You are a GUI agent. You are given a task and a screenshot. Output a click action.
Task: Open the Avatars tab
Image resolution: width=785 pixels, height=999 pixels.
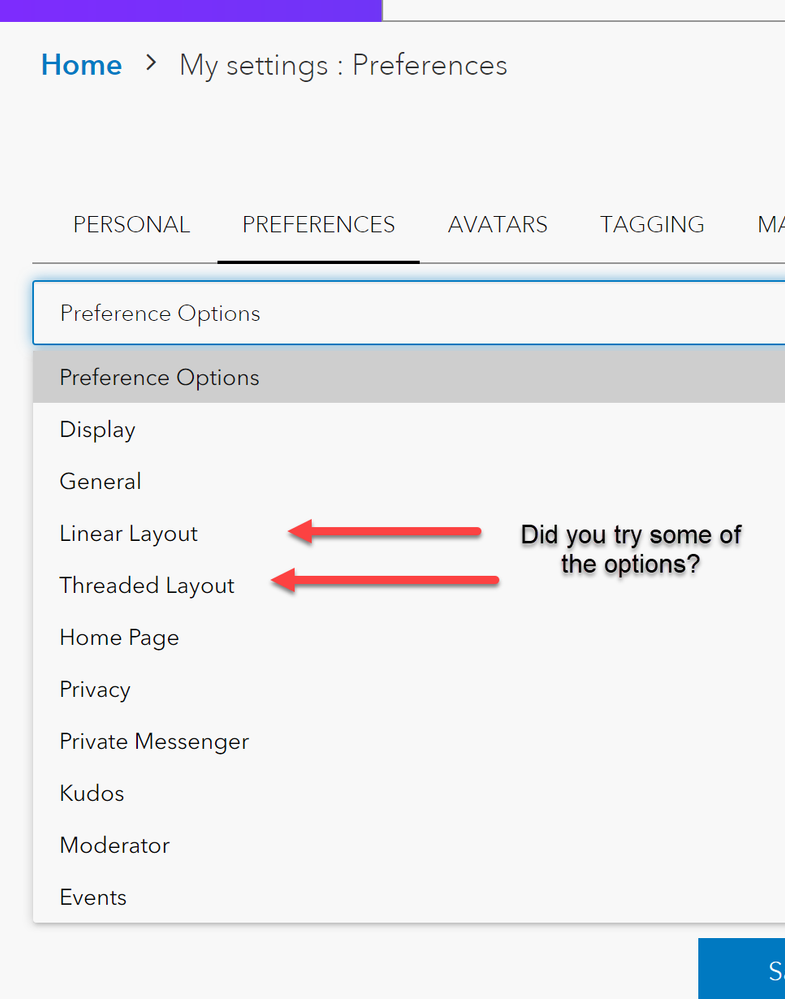497,225
